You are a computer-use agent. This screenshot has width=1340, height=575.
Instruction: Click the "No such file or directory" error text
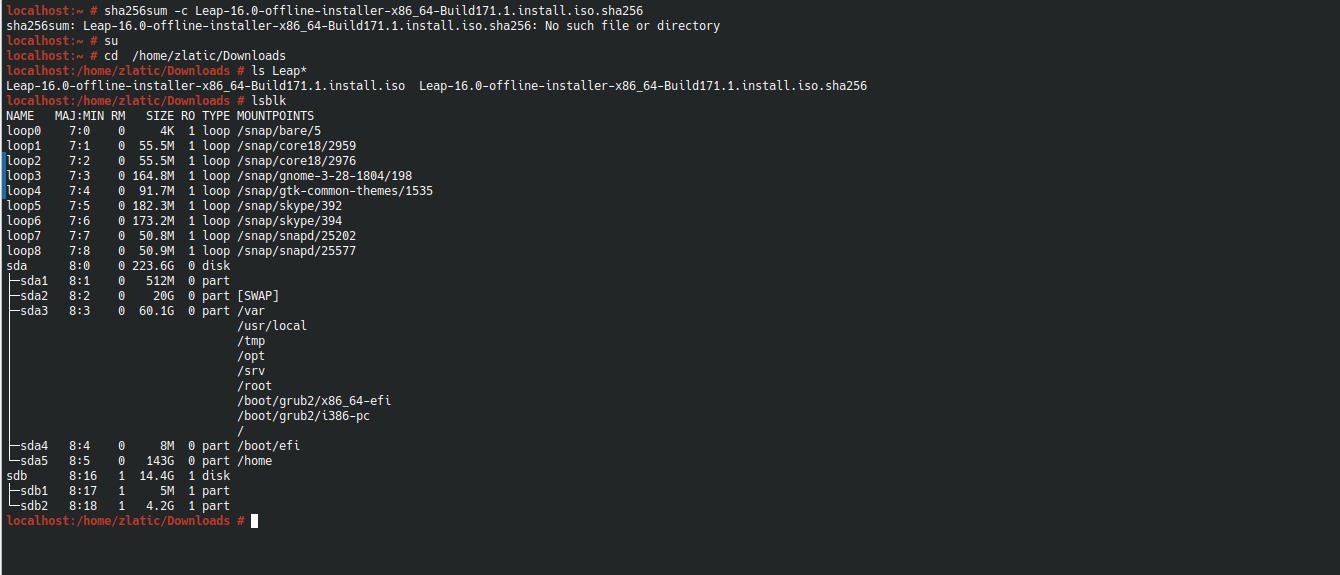tap(632, 26)
